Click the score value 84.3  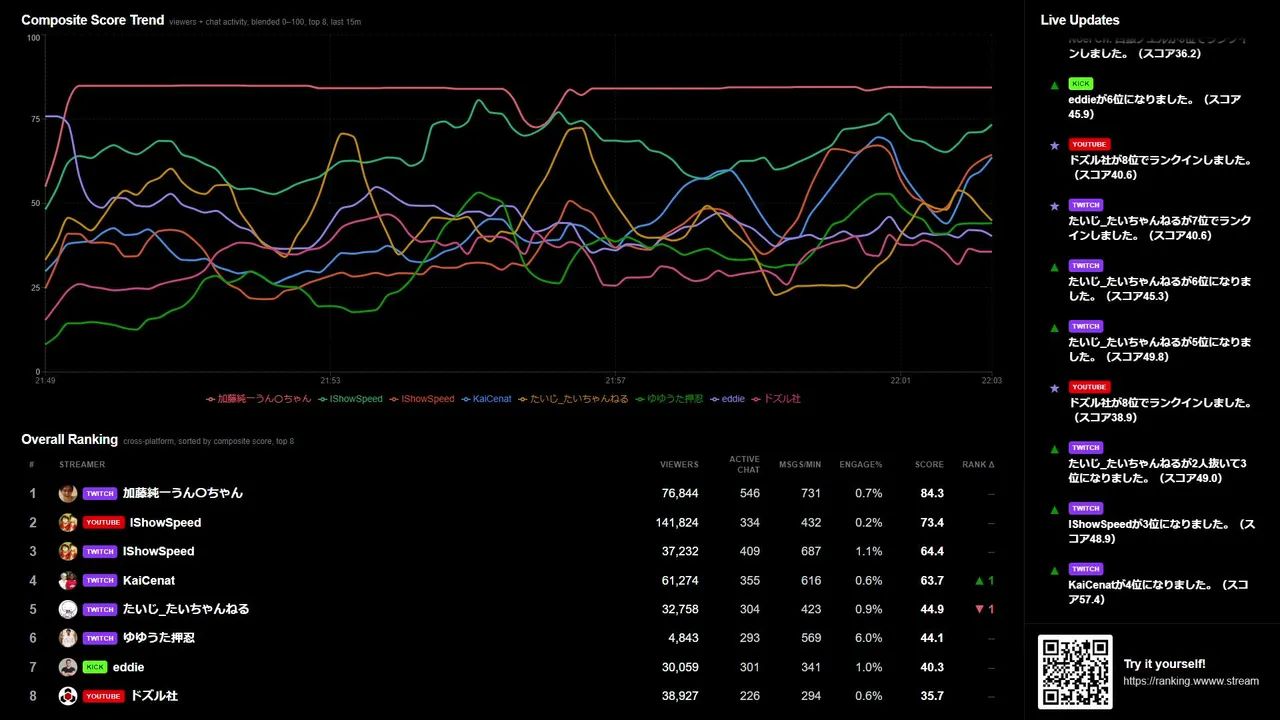coord(932,494)
